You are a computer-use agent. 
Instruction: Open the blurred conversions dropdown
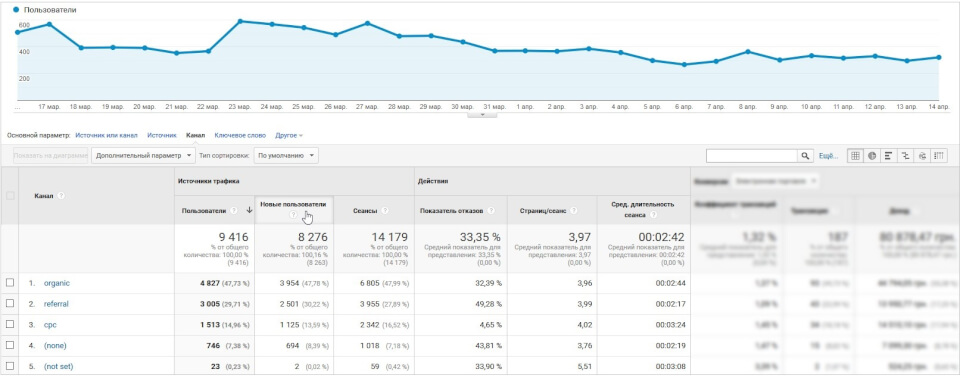tap(775, 181)
